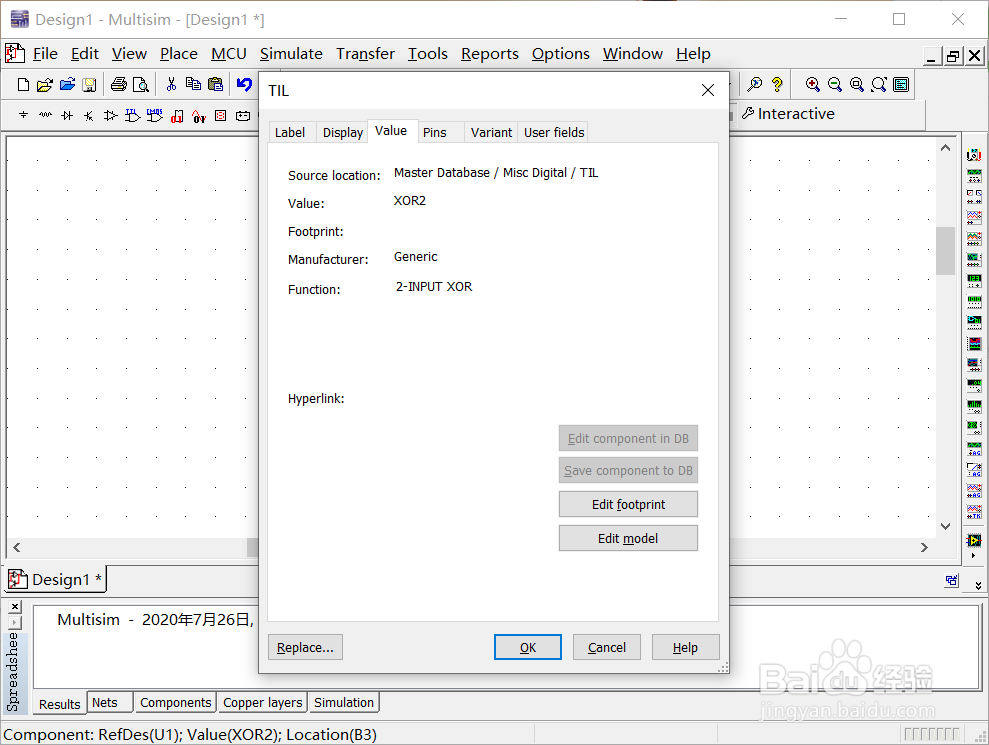The width and height of the screenshot is (989, 745).
Task: Place a transistor component
Action: coord(89,115)
